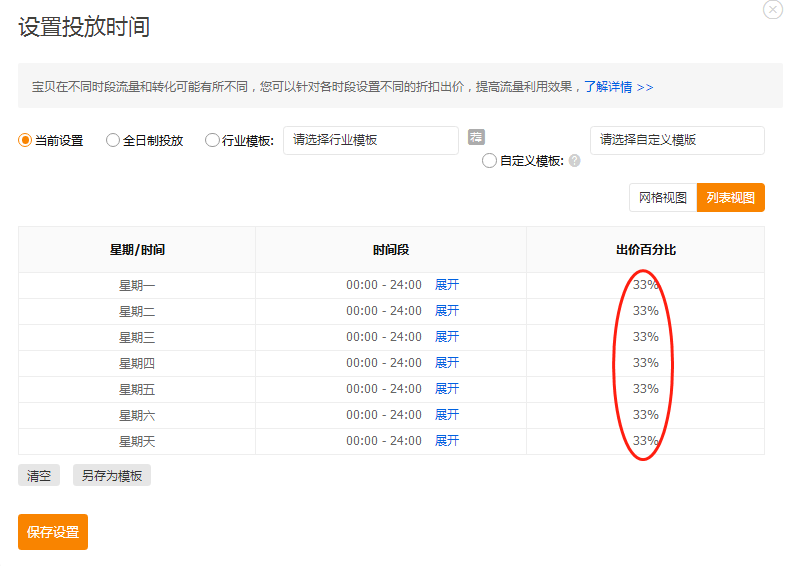794x566 pixels.
Task: Expand the 星期三 time period row
Action: (x=447, y=337)
